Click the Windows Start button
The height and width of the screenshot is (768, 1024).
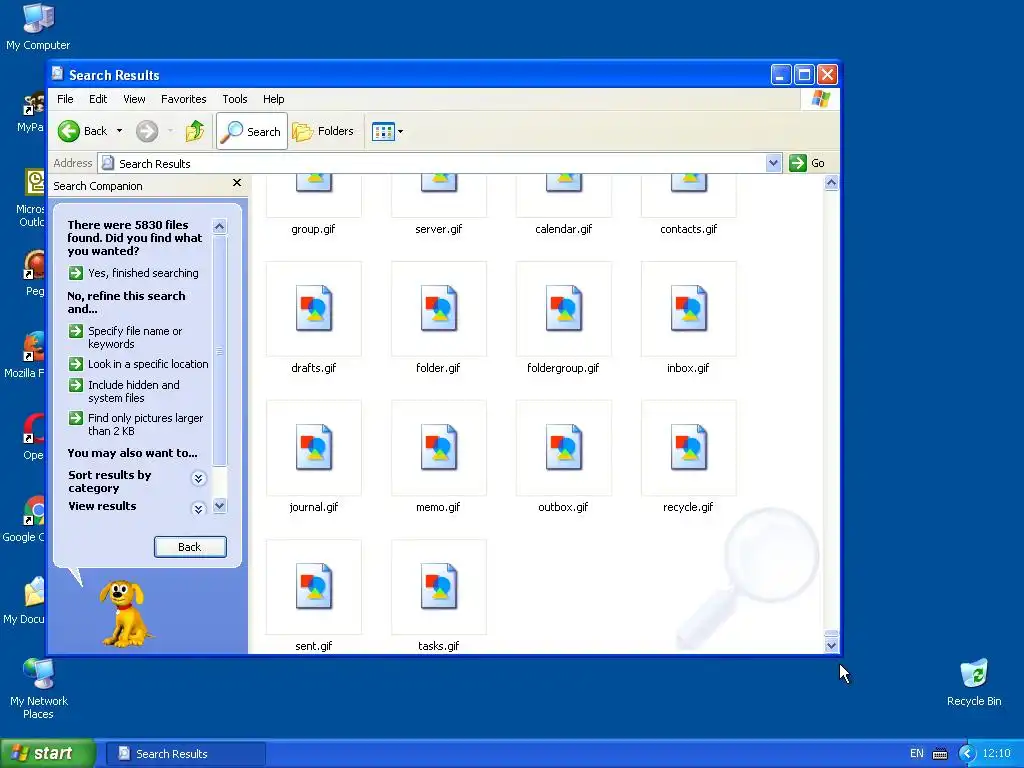point(48,754)
